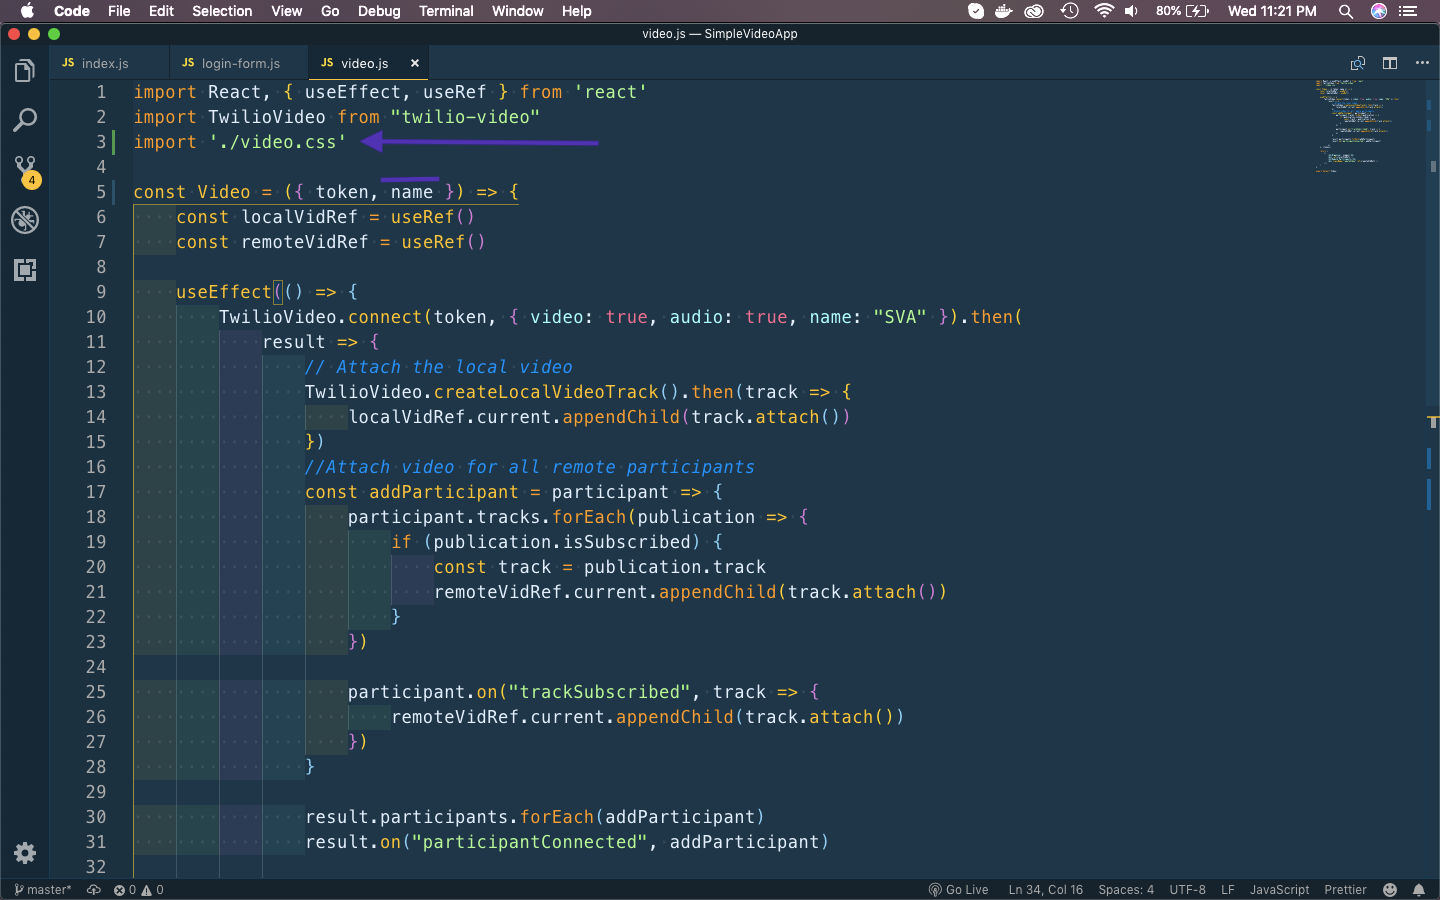This screenshot has height=900, width=1440.
Task: Click the Prettier status bar item
Action: [1345, 890]
